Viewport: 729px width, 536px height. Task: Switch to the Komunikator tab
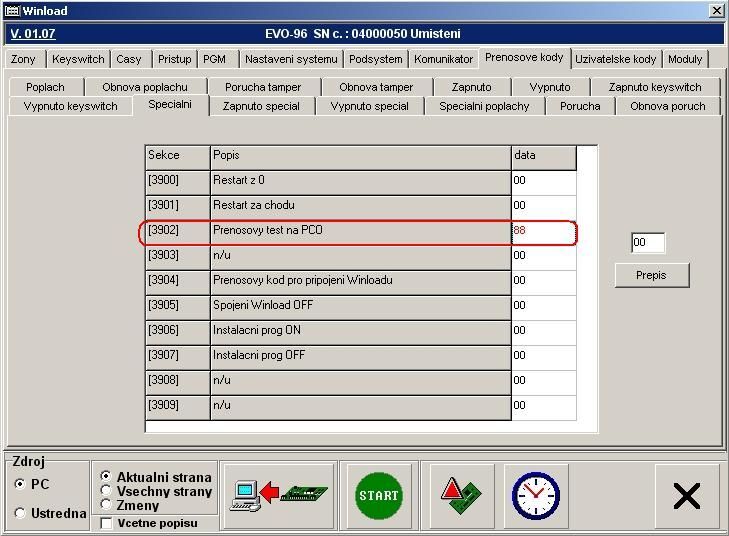coord(443,59)
